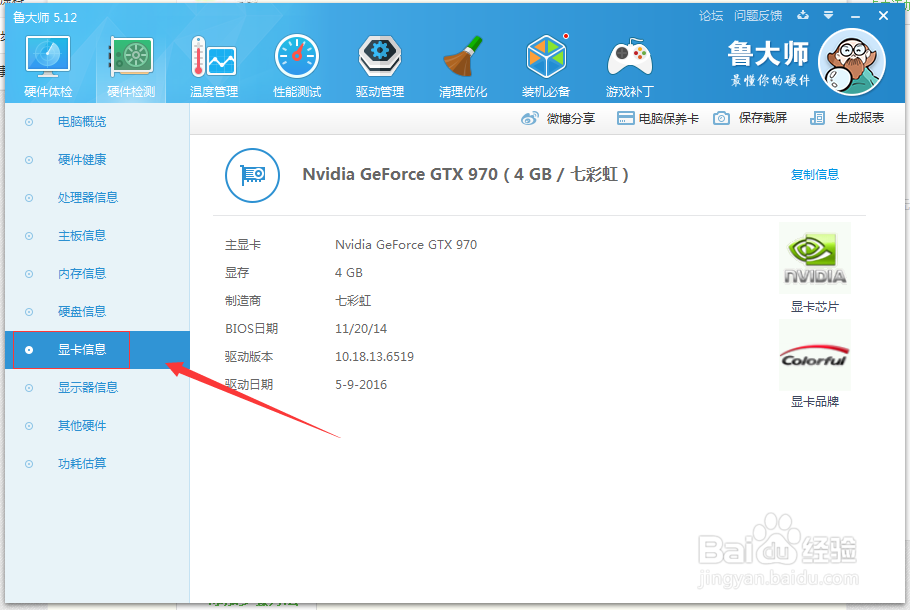Open the 硬件体检 hardware checkup icon
Screen dimensions: 910x610
48,57
